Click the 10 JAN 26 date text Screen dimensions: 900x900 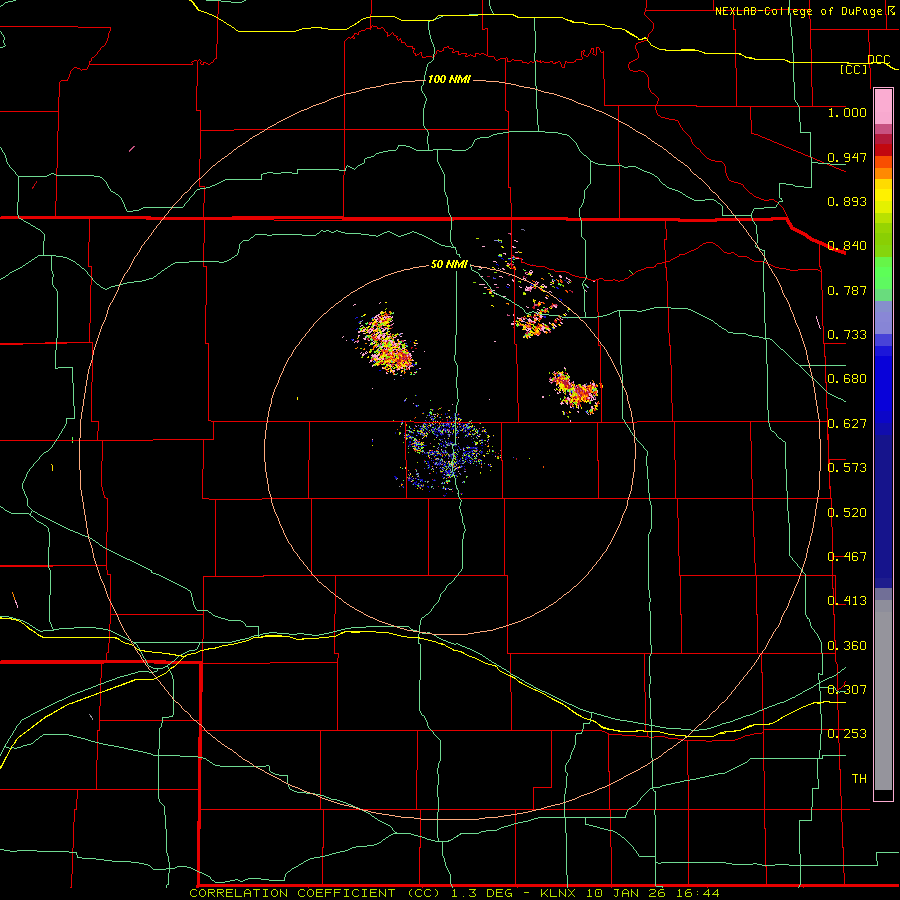(624, 893)
